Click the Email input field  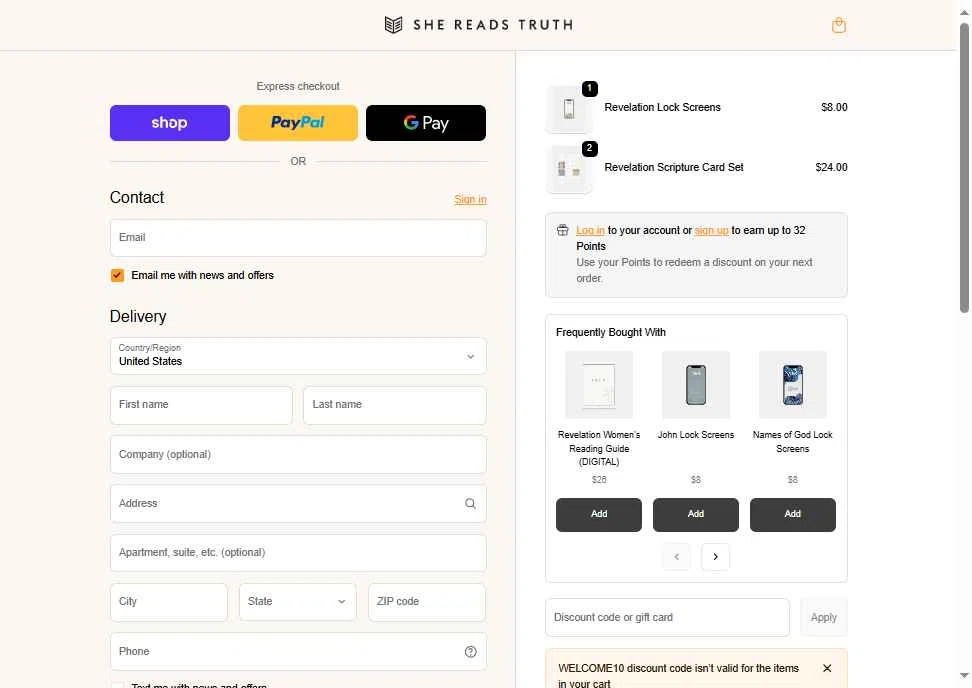[x=298, y=238]
